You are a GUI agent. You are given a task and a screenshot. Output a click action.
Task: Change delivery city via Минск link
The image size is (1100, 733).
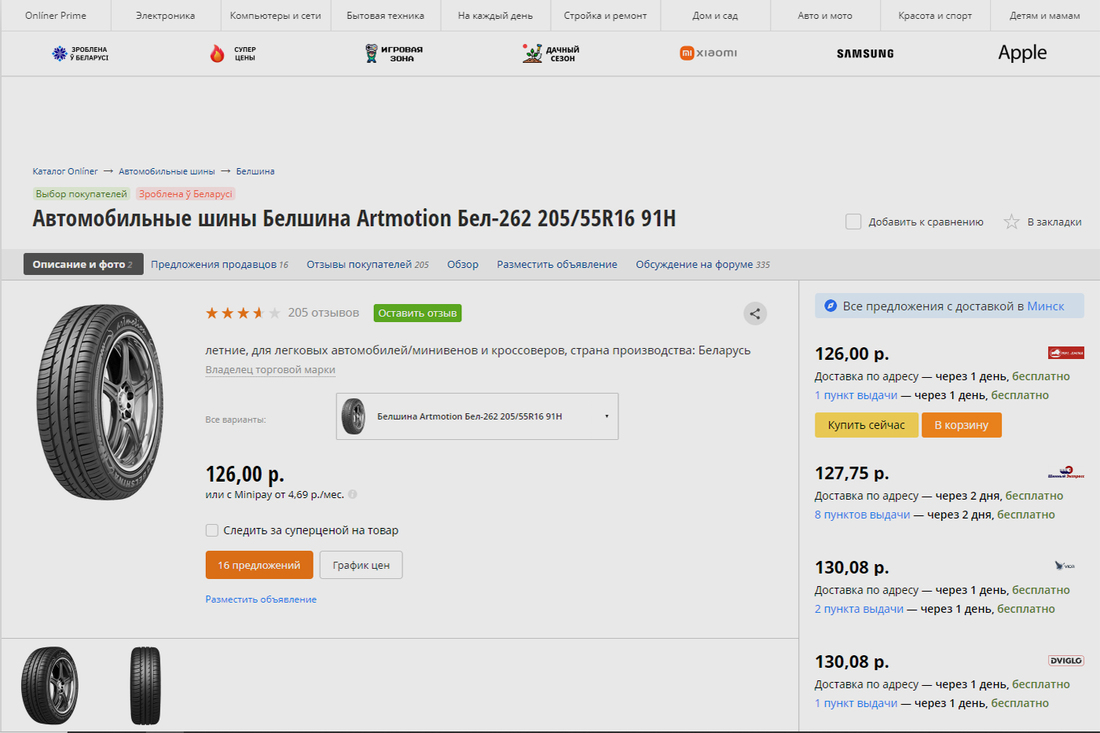pos(1045,306)
